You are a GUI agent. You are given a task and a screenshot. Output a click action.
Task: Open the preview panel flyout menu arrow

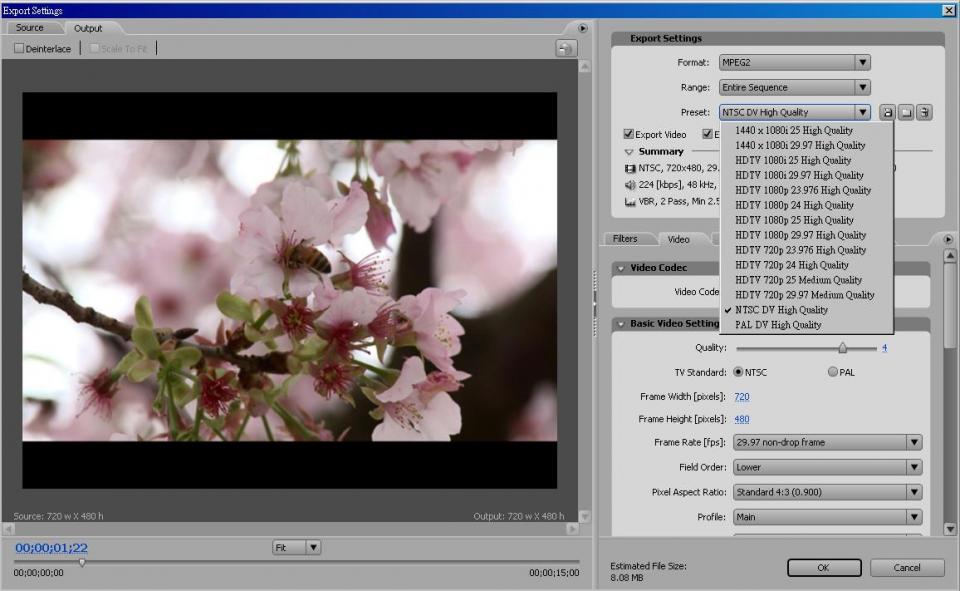(x=583, y=28)
